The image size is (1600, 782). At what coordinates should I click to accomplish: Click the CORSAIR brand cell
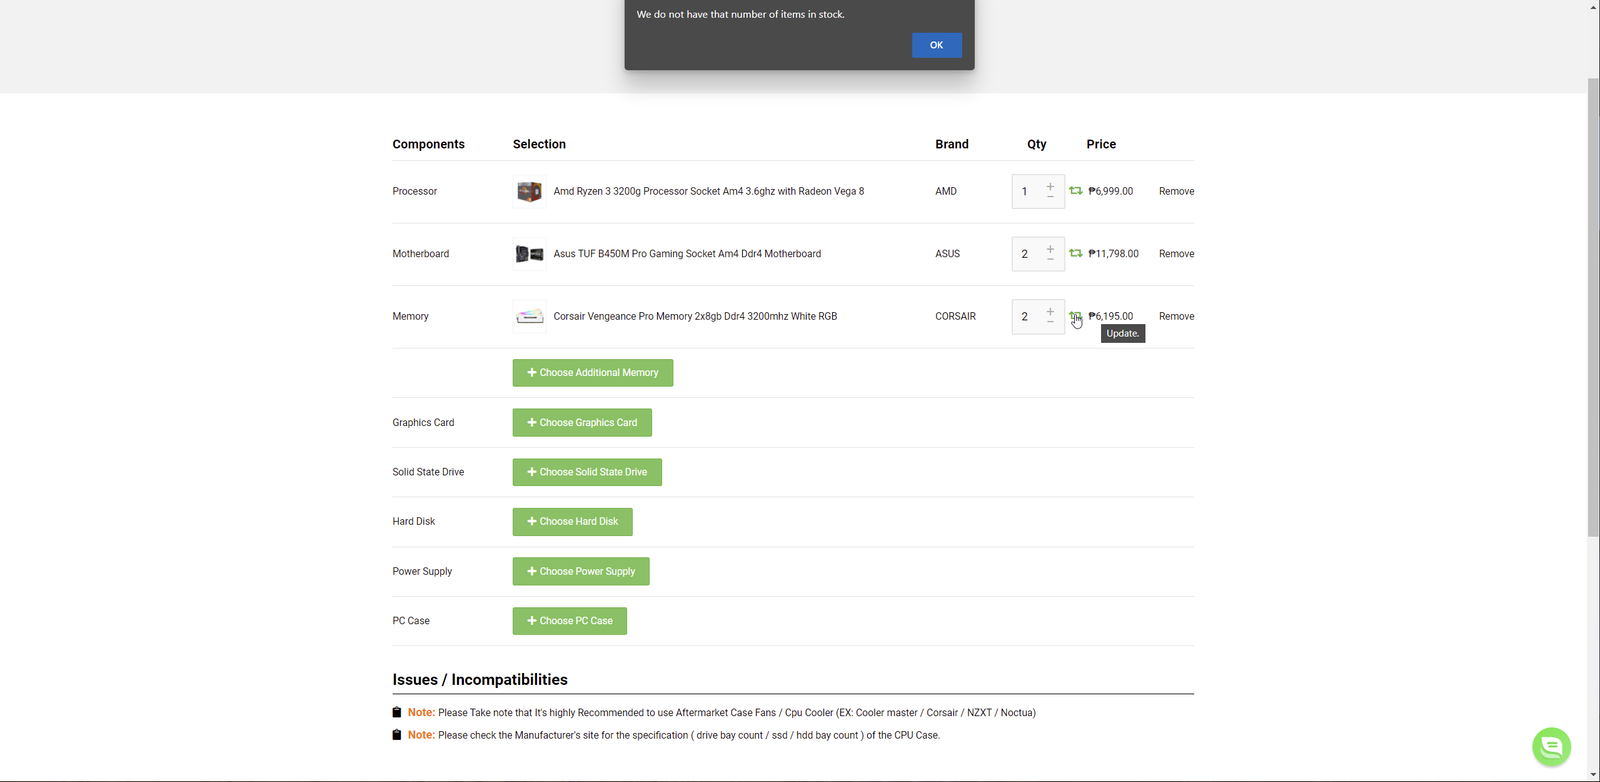pyautogui.click(x=955, y=316)
